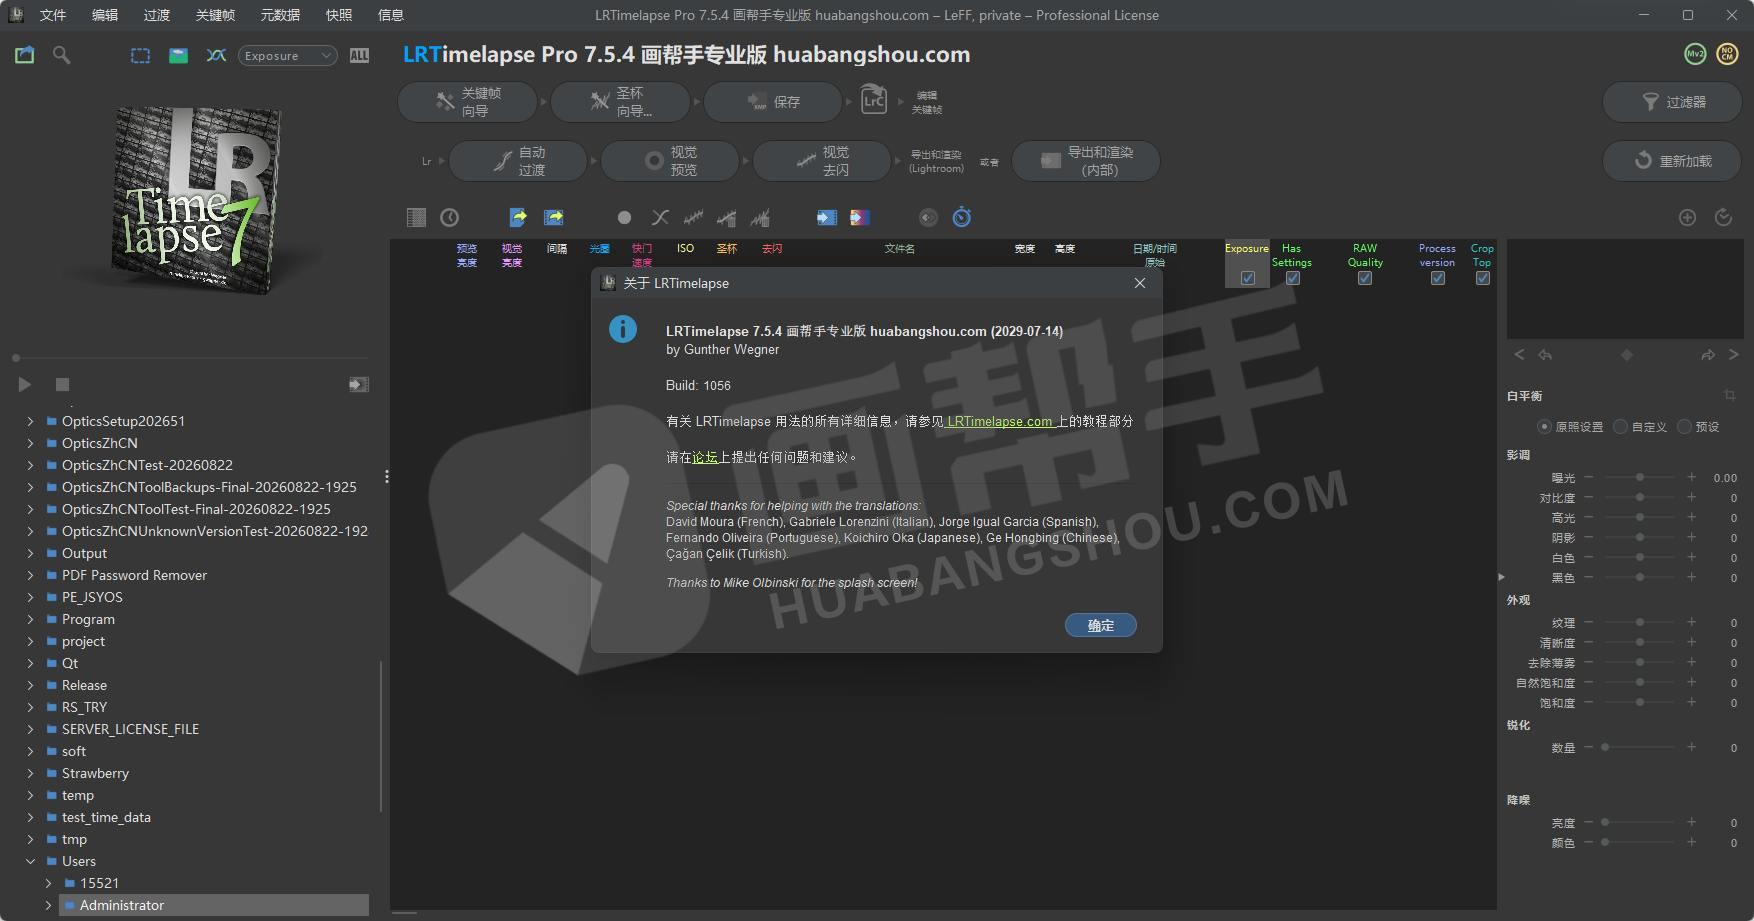
Task: Select the 原照设置 white balance radio button
Action: (x=1544, y=427)
